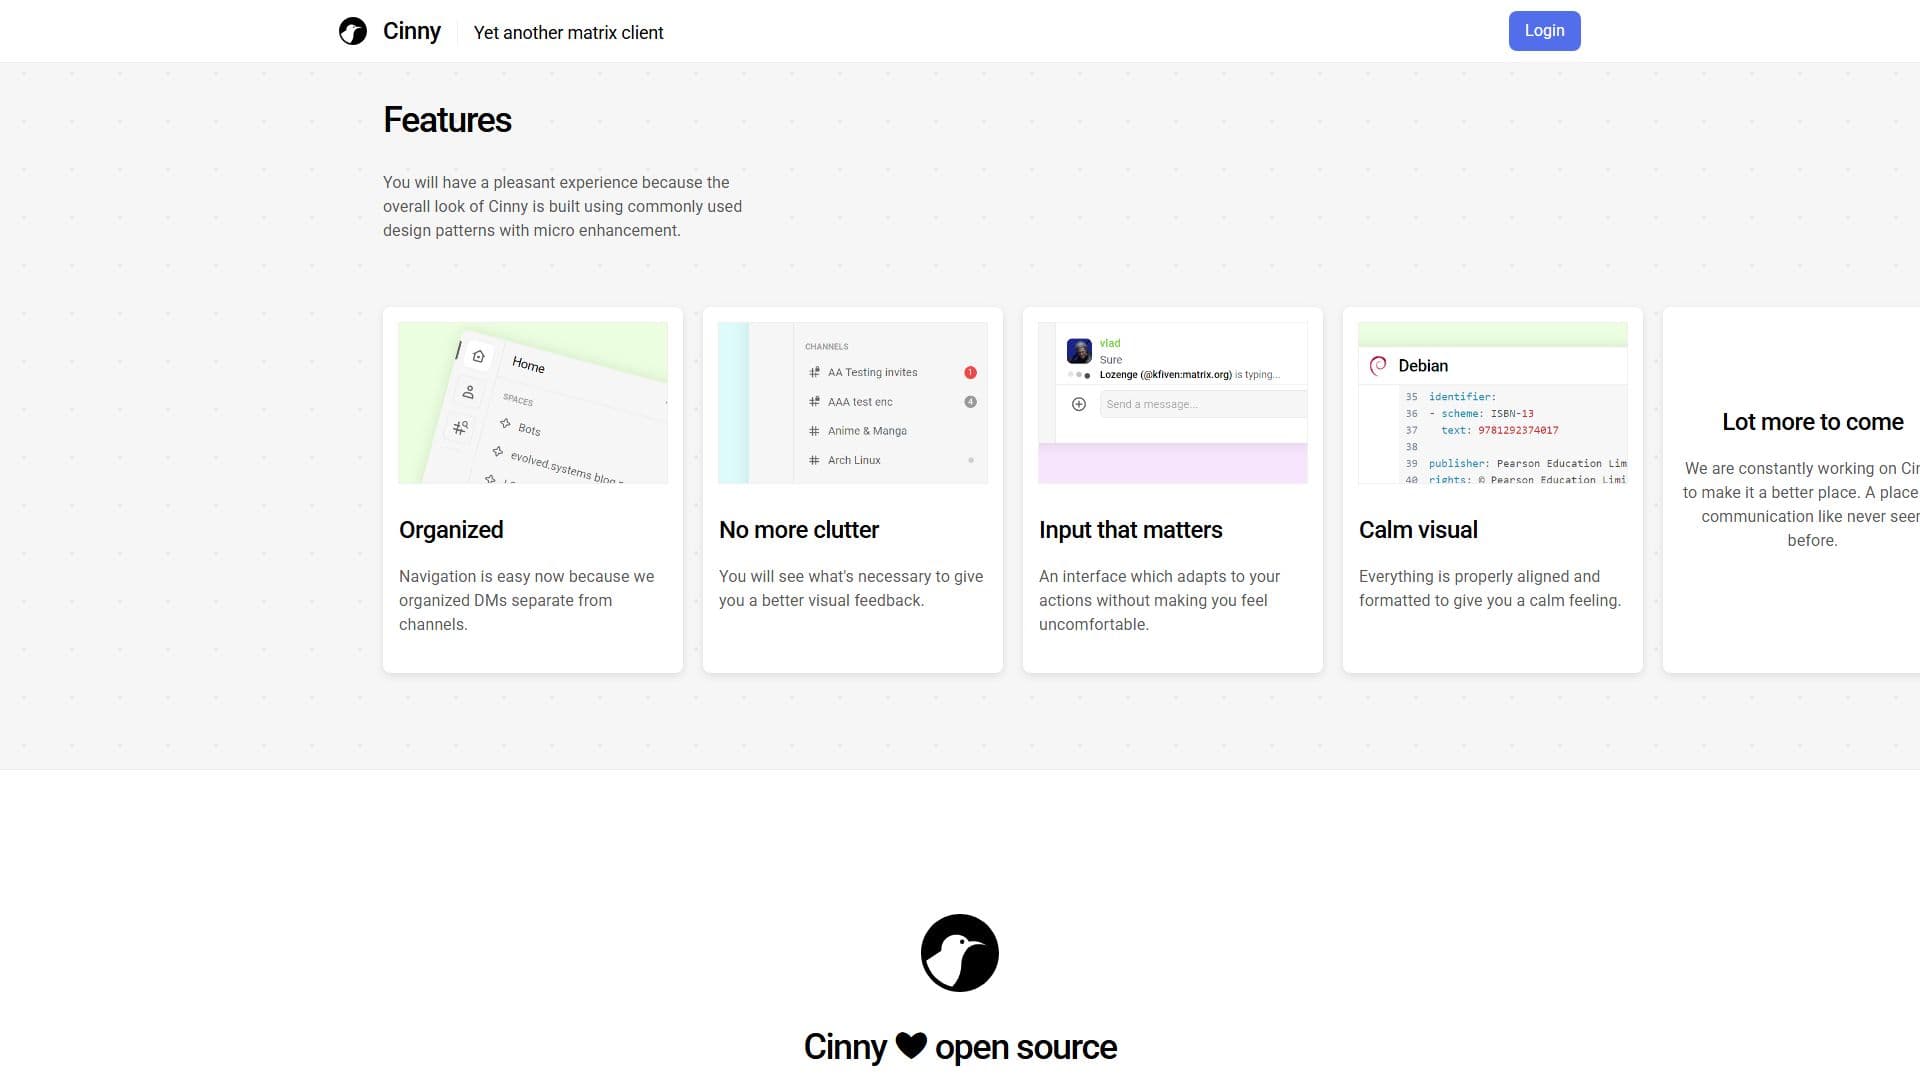The image size is (1920, 1080).
Task: Click the 'You will see what's necessary' description
Action: click(851, 588)
